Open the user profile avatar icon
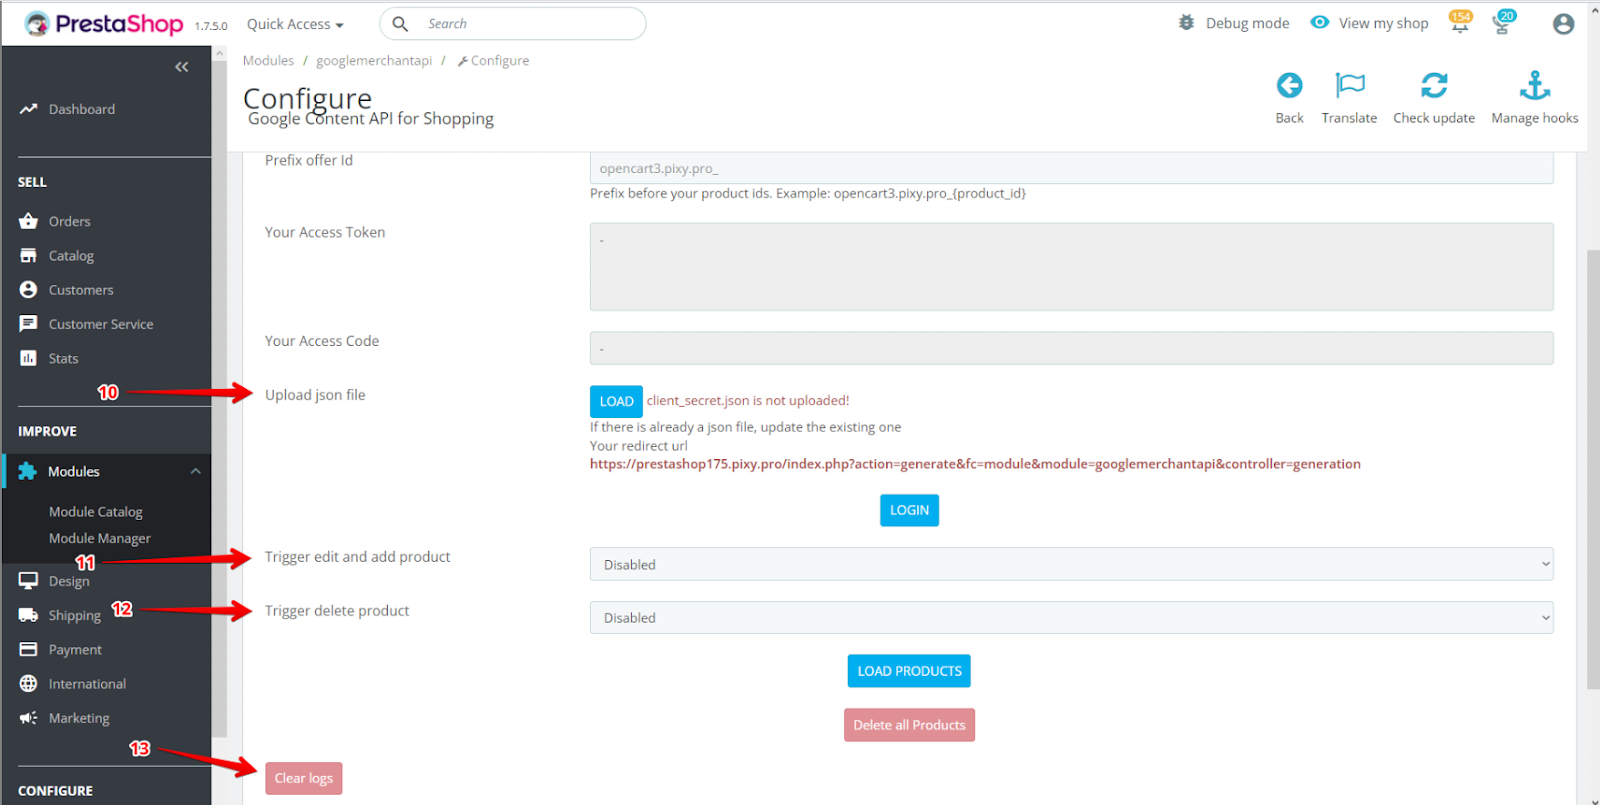The height and width of the screenshot is (805, 1600). (x=1563, y=24)
